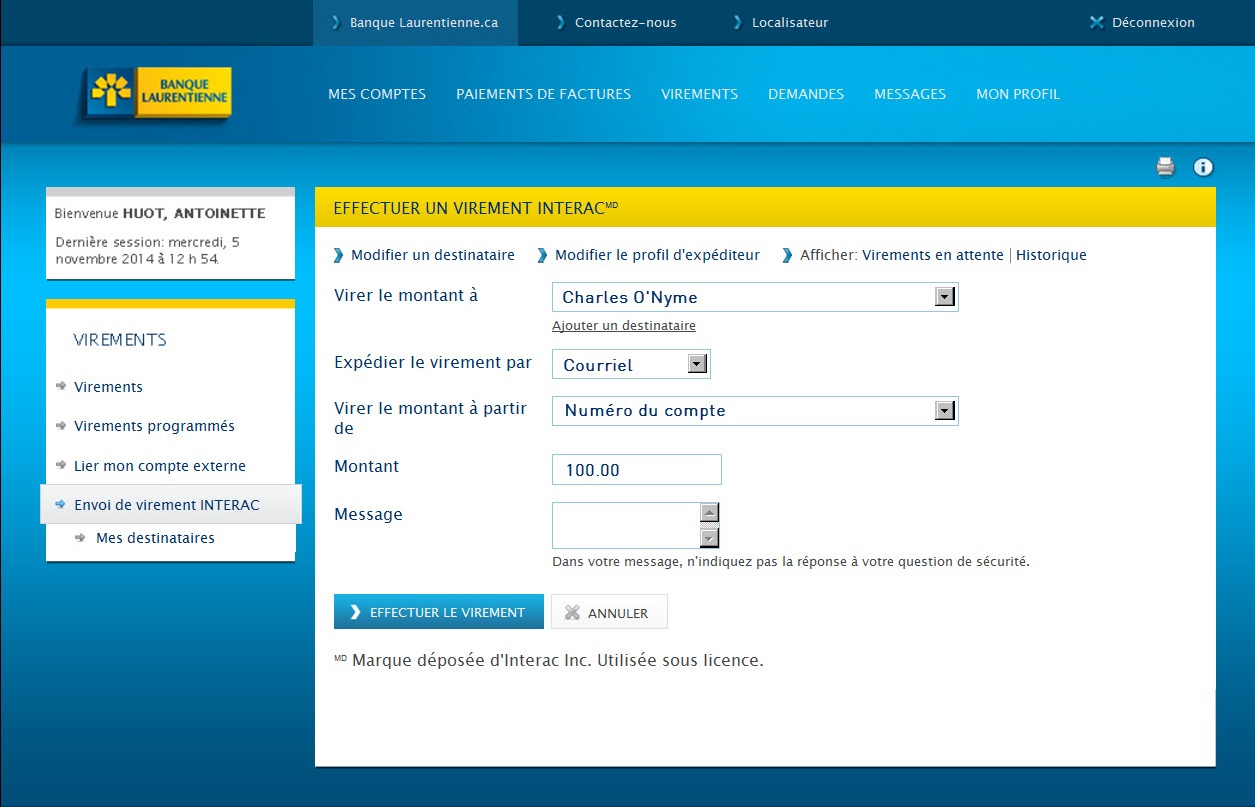1255x807 pixels.
Task: Click the Effectuer un virement INTERAC title
Action: pyautogui.click(x=476, y=208)
